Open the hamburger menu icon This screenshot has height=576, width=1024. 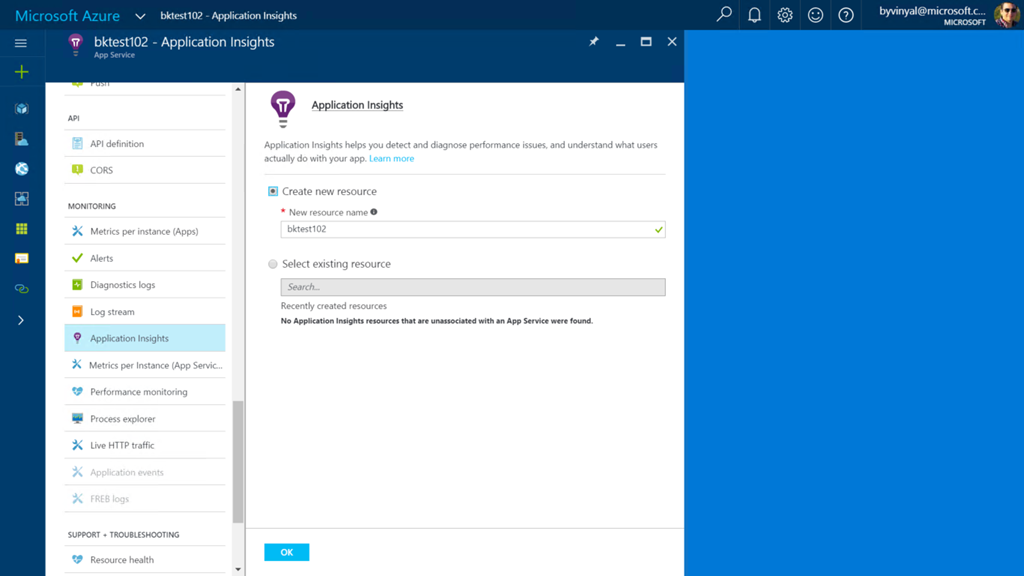pos(21,43)
